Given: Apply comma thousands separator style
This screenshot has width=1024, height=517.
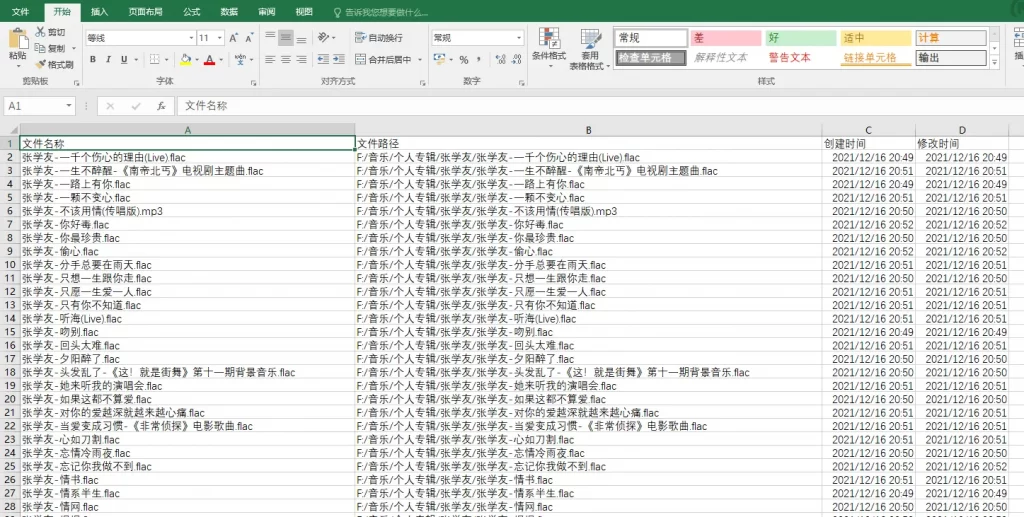Looking at the screenshot, I should point(479,59).
